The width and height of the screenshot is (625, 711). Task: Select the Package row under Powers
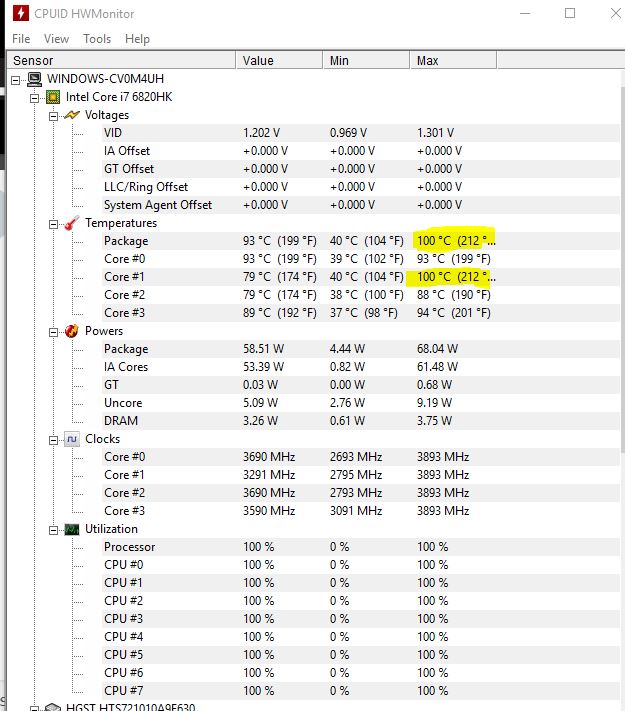point(361,349)
